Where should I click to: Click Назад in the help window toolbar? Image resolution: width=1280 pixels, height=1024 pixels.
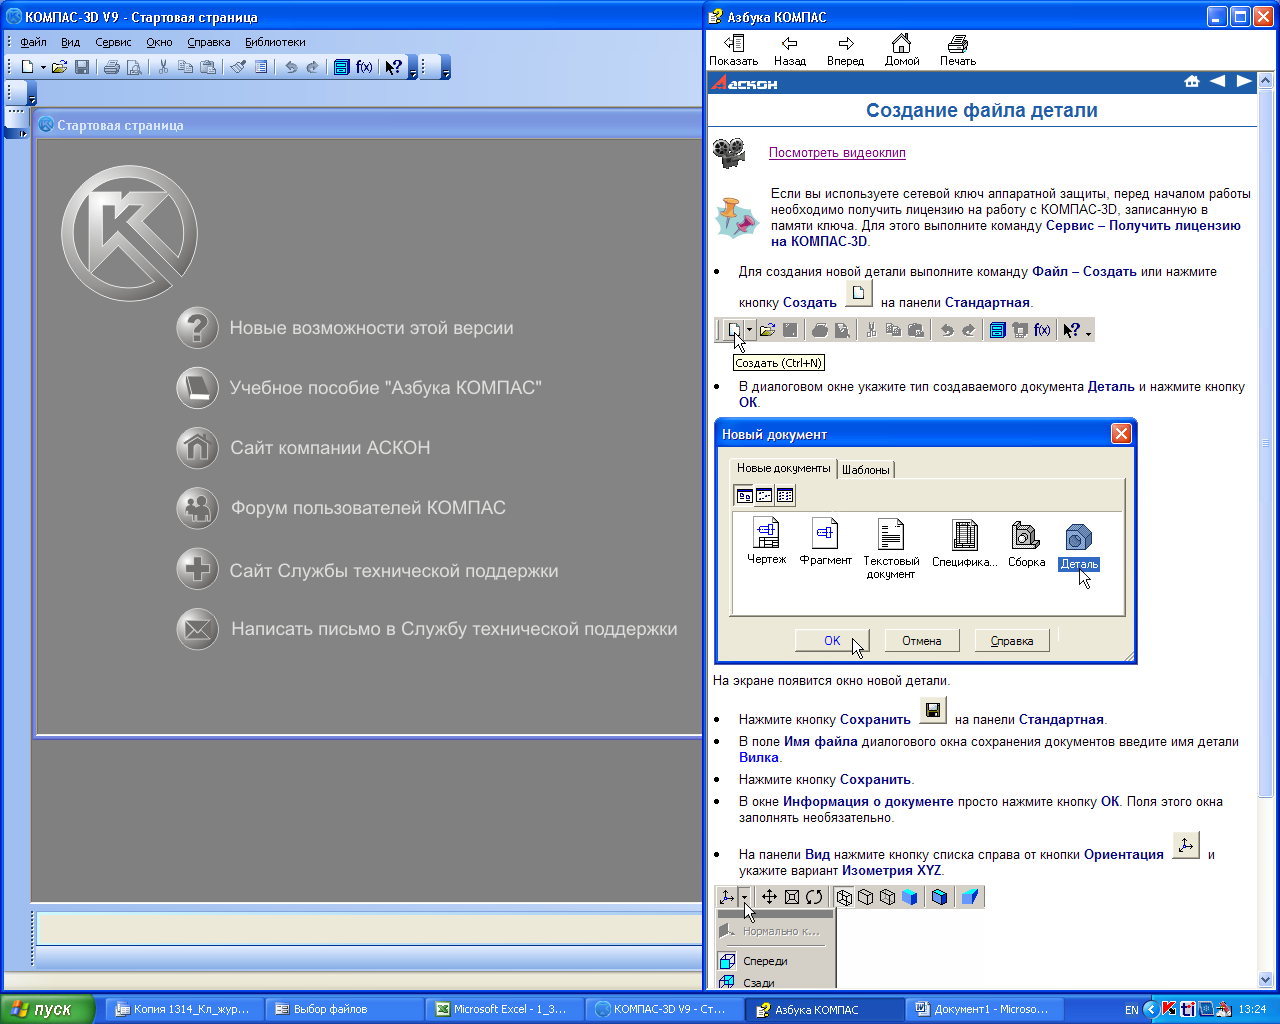coord(790,50)
